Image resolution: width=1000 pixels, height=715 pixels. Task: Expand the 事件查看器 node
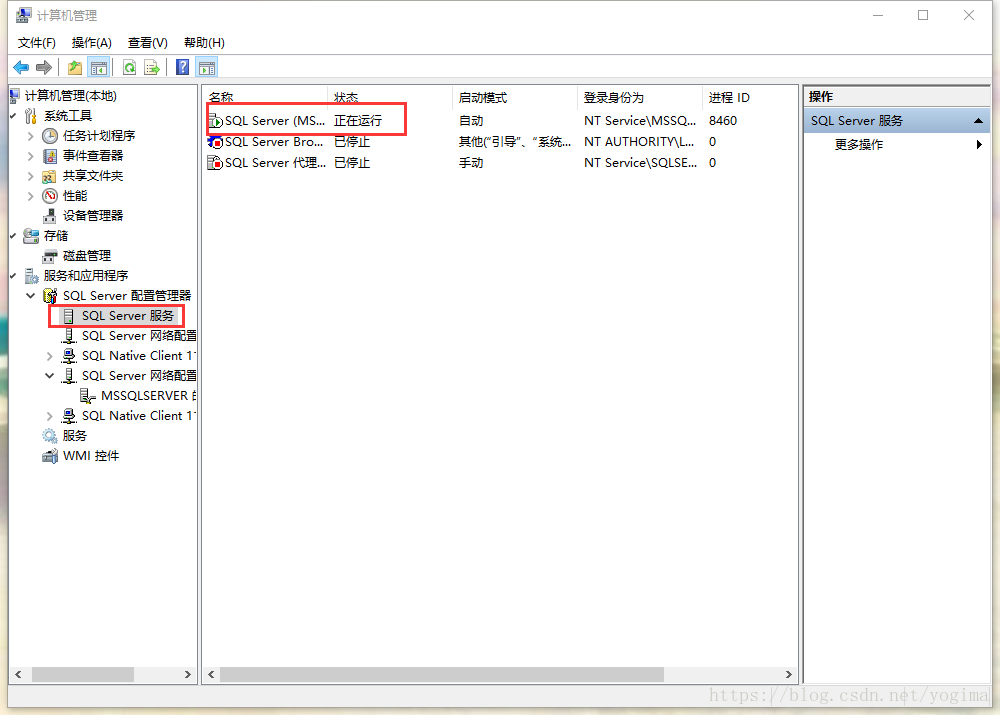[x=31, y=156]
